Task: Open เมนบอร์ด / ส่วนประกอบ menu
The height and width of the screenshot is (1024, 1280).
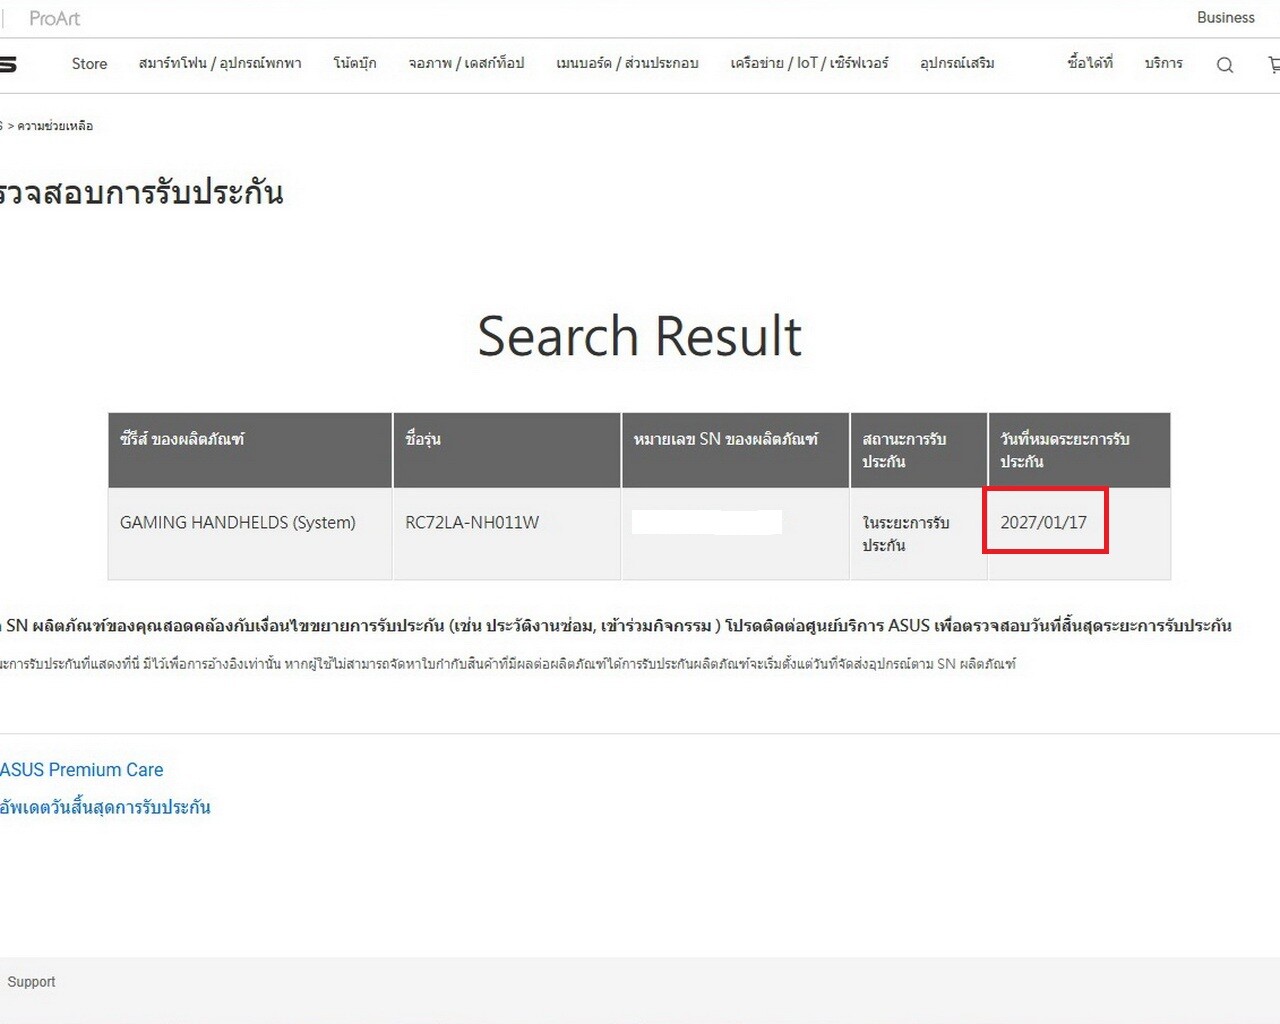Action: tap(627, 63)
